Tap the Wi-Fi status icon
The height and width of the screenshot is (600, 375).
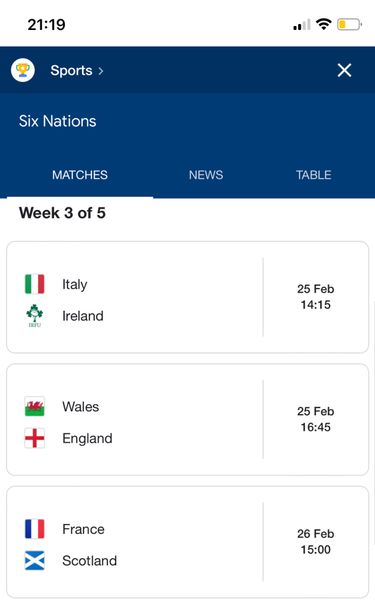pos(323,24)
